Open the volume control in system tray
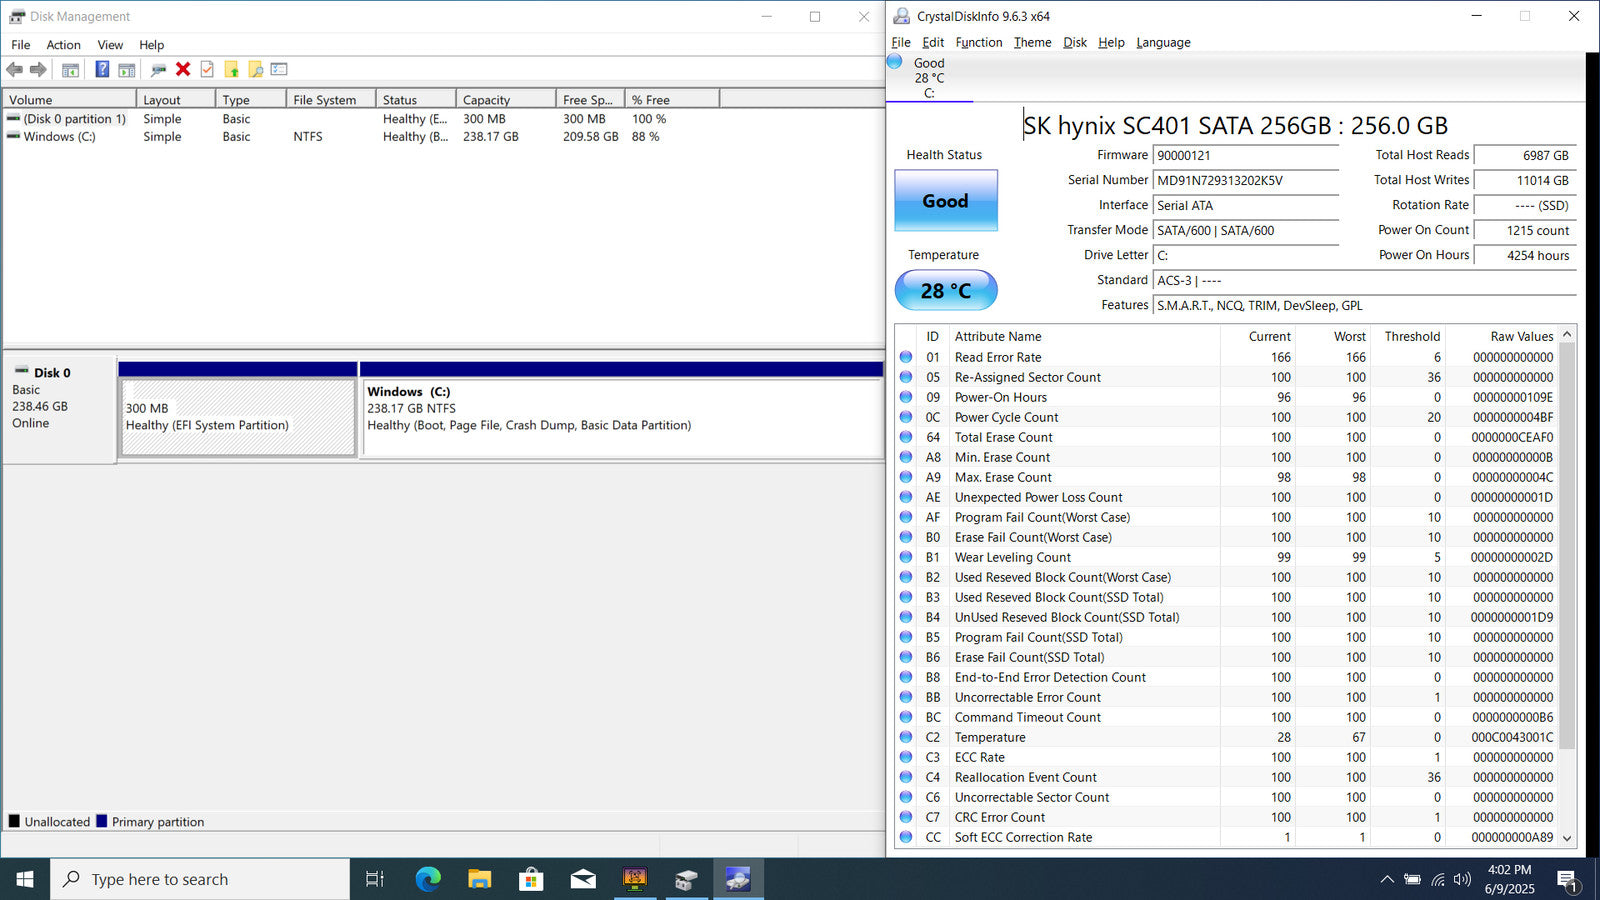The height and width of the screenshot is (900, 1600). [1462, 879]
